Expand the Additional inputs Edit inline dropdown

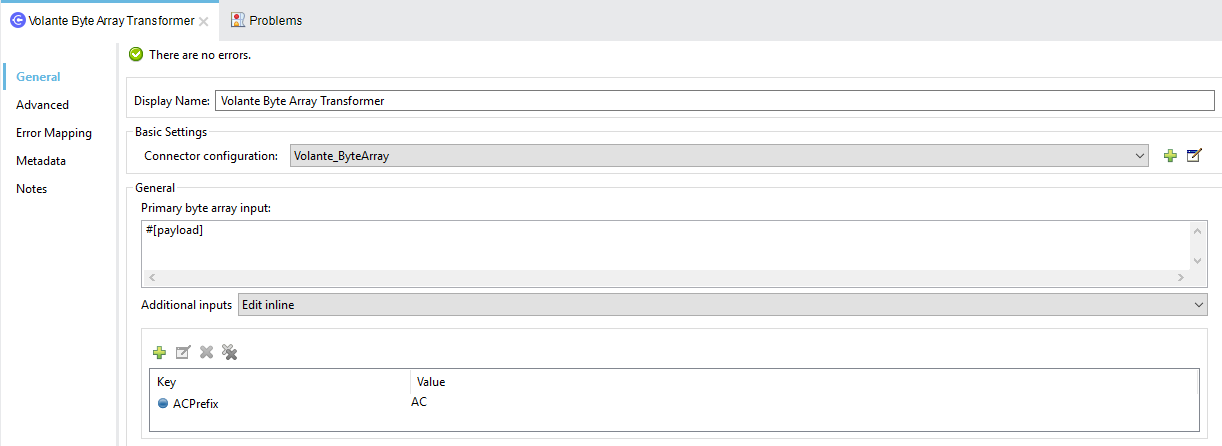tap(1199, 304)
